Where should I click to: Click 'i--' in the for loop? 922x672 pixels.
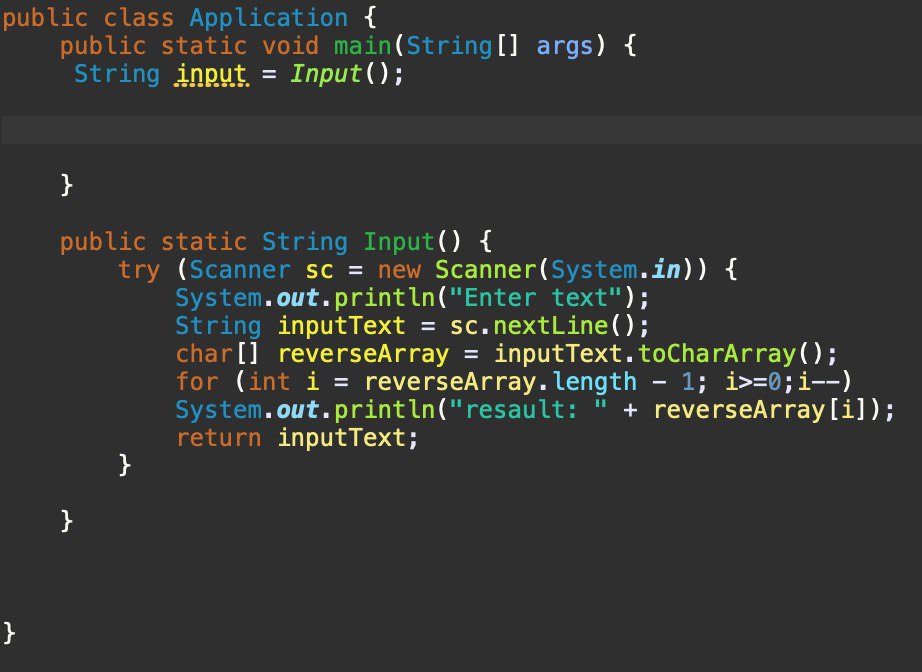point(819,382)
